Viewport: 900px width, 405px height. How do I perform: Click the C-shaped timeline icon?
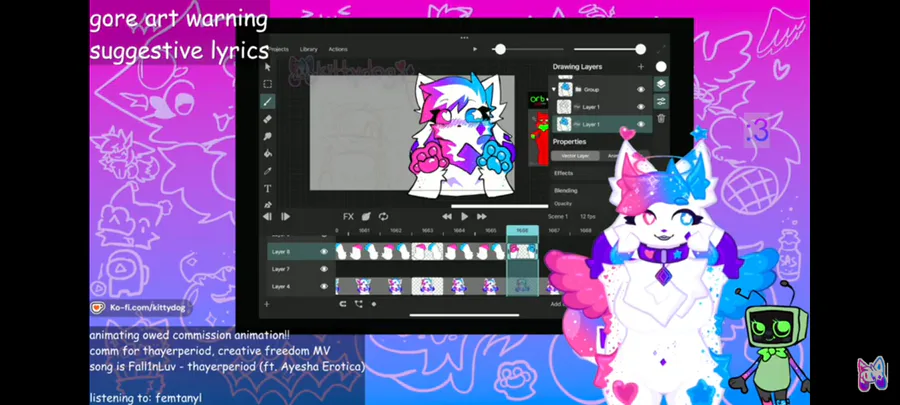(343, 304)
